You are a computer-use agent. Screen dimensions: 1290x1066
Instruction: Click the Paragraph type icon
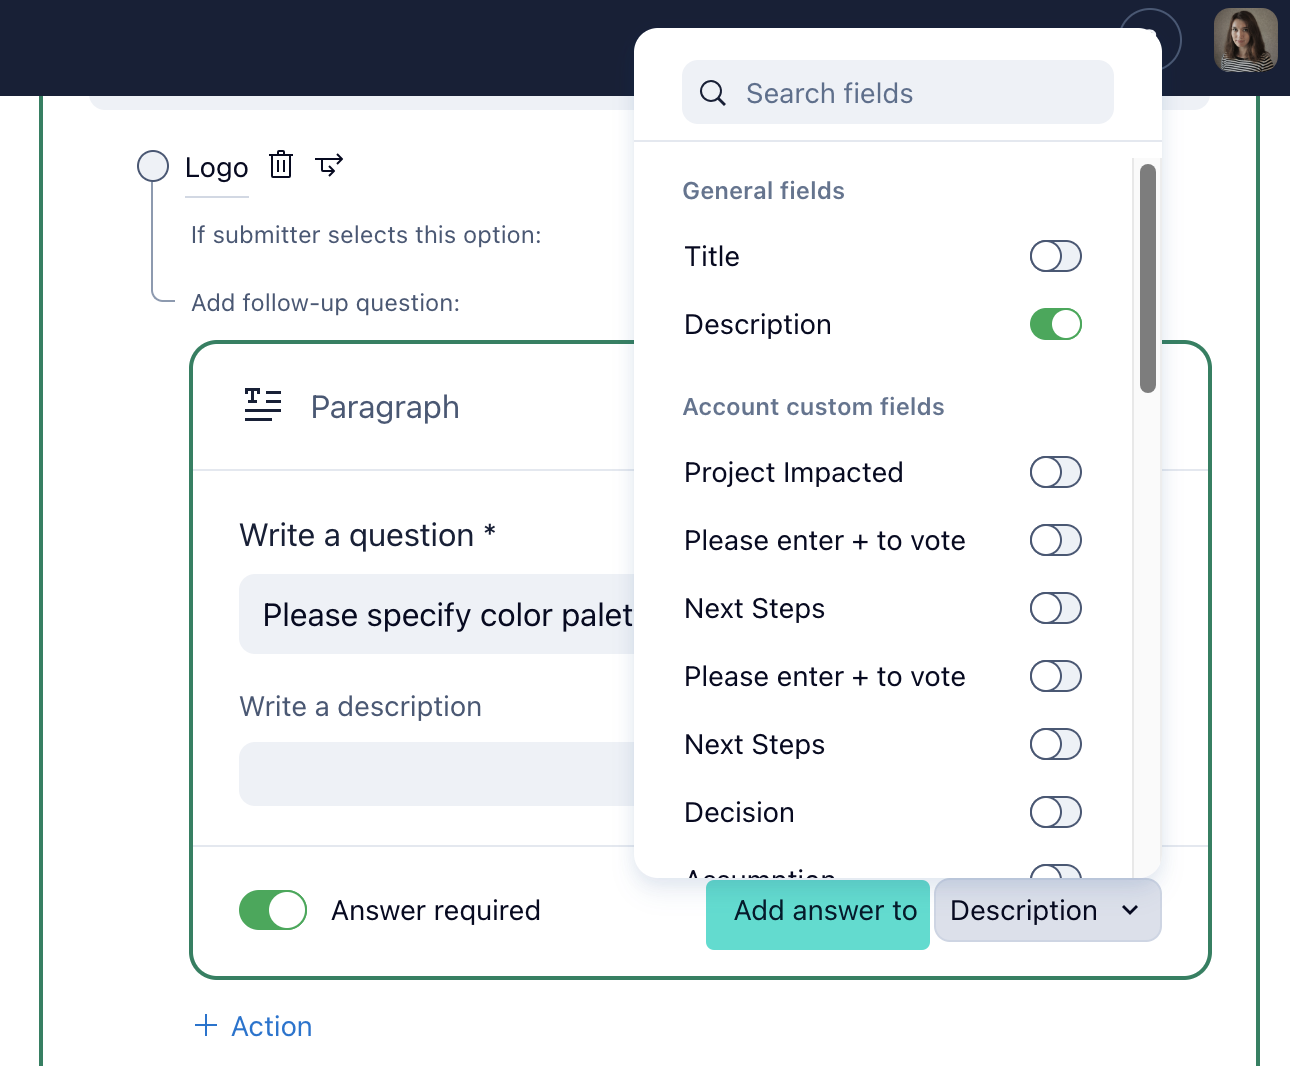[x=263, y=405]
